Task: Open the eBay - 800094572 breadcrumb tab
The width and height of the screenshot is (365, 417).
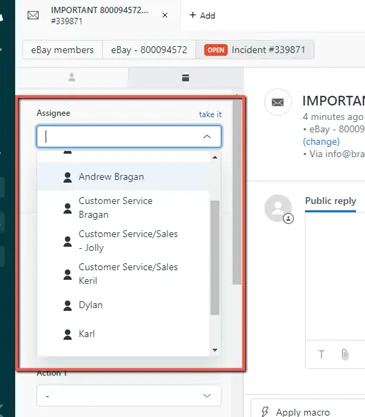Action: pos(149,50)
